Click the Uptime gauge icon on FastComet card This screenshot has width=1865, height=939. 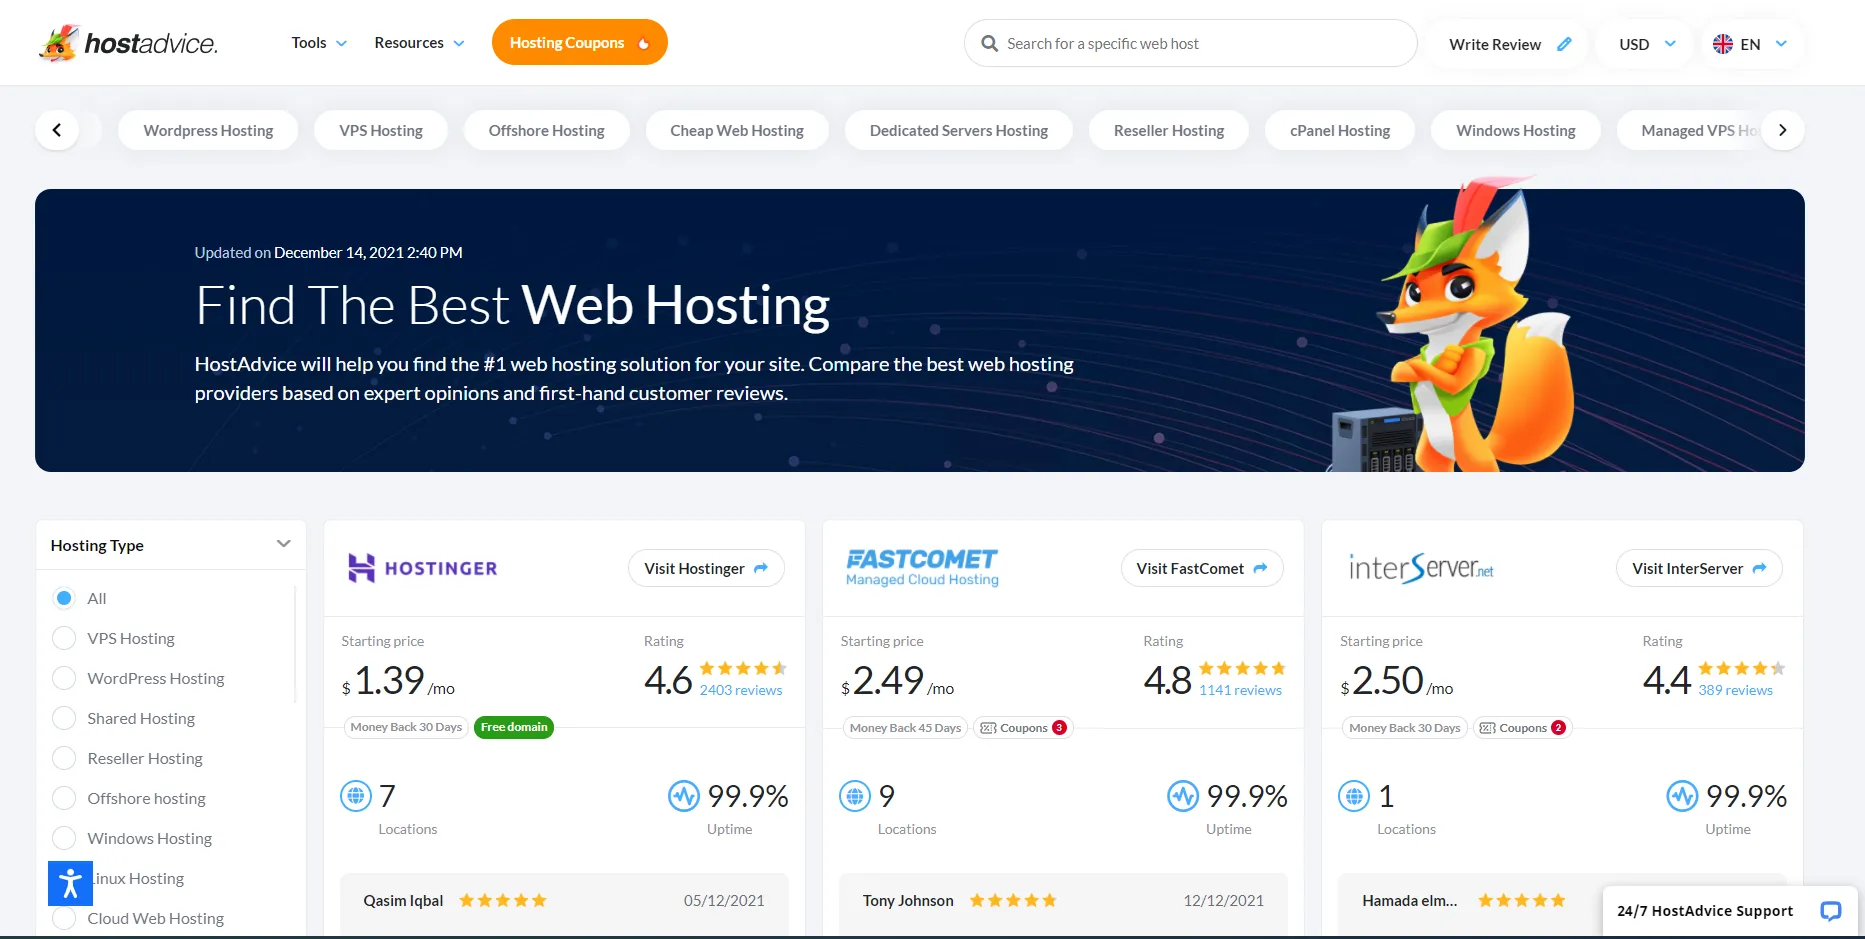click(1184, 796)
